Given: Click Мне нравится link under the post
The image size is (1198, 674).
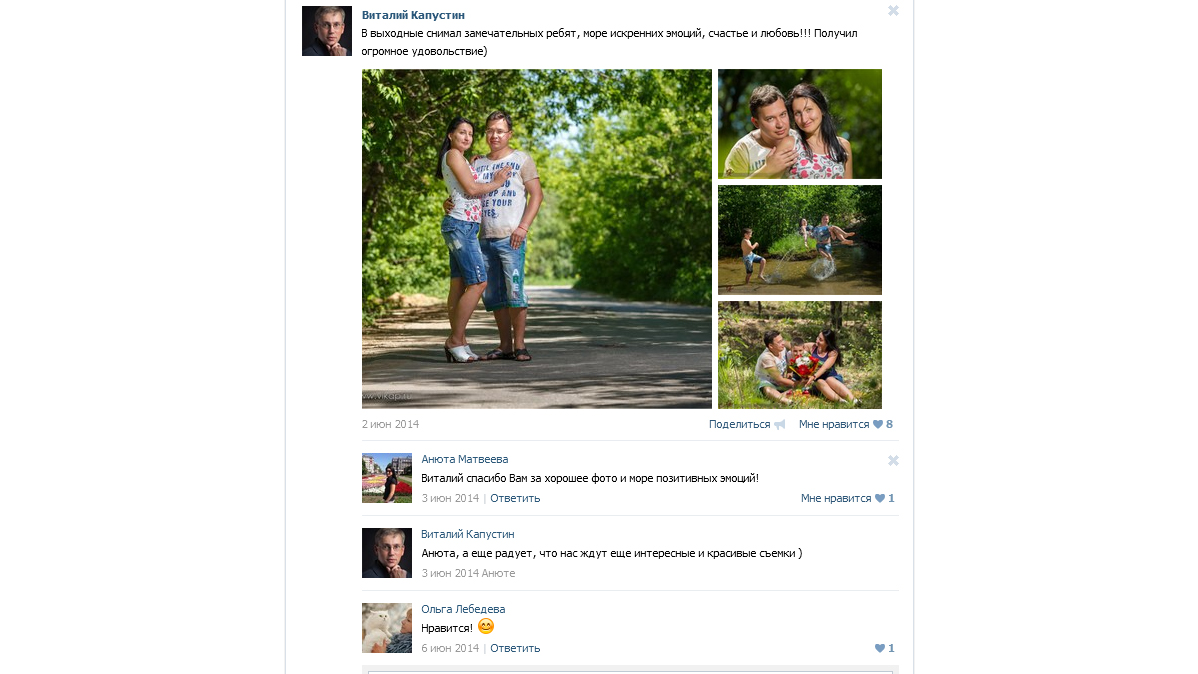Looking at the screenshot, I should point(834,424).
